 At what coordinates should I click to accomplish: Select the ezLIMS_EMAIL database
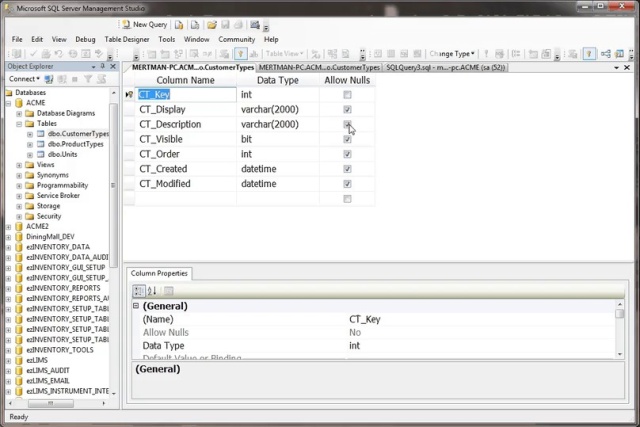coord(48,381)
